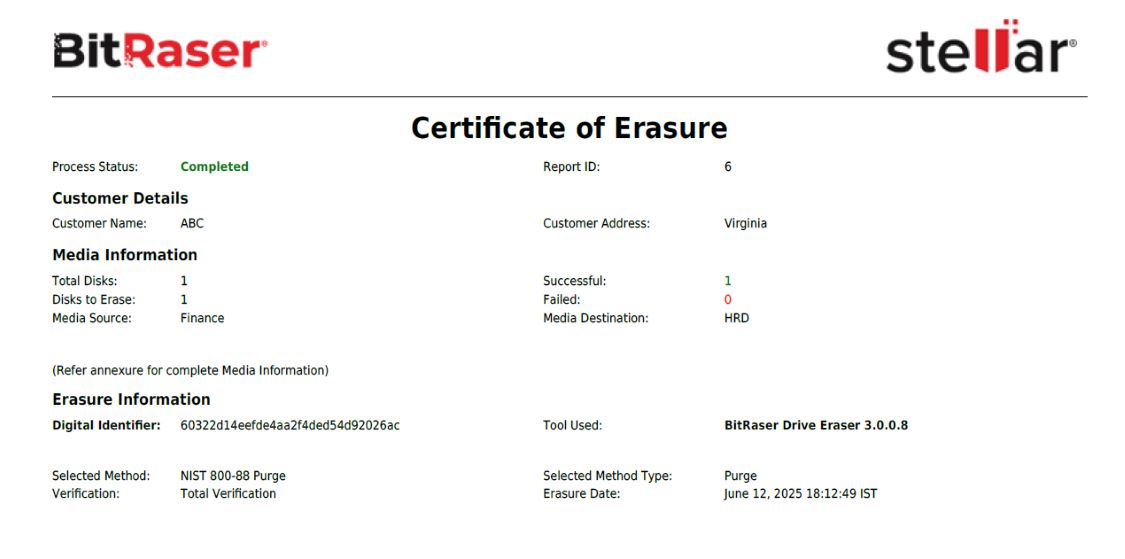
Task: Click the Media Source label
Action: click(x=92, y=318)
